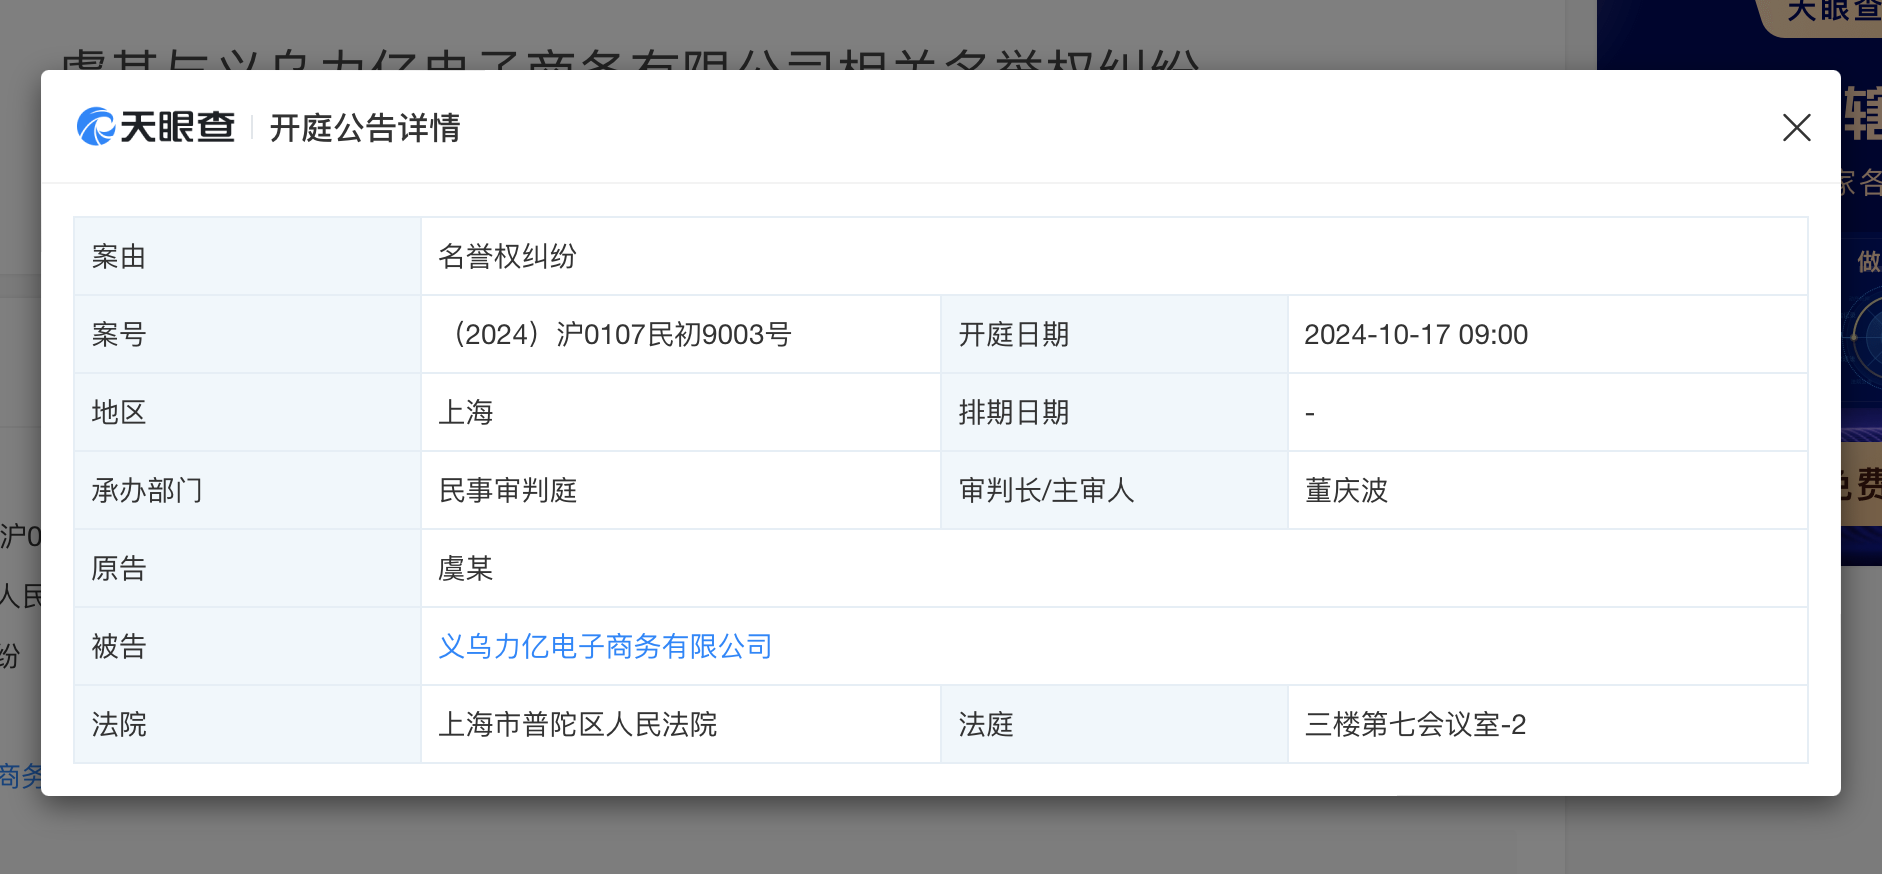The height and width of the screenshot is (874, 1882).
Task: Select the case number (2024)沪0107民初9003号
Action: click(620, 335)
